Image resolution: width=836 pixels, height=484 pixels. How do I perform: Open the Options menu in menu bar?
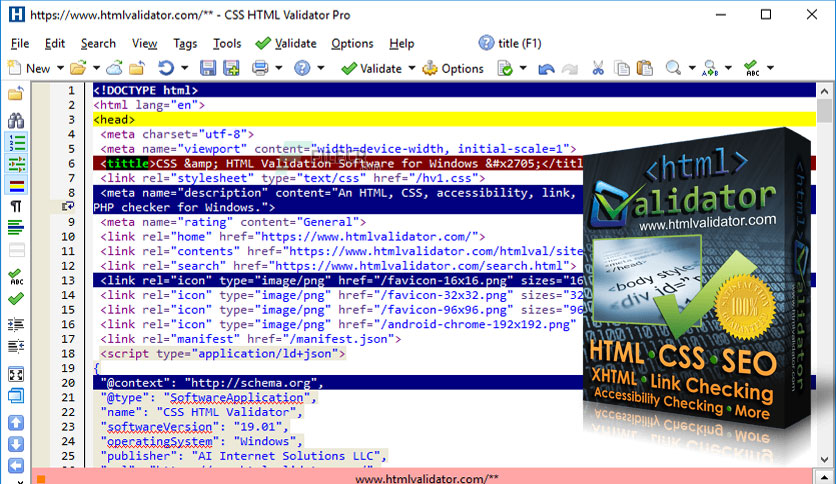pyautogui.click(x=352, y=44)
